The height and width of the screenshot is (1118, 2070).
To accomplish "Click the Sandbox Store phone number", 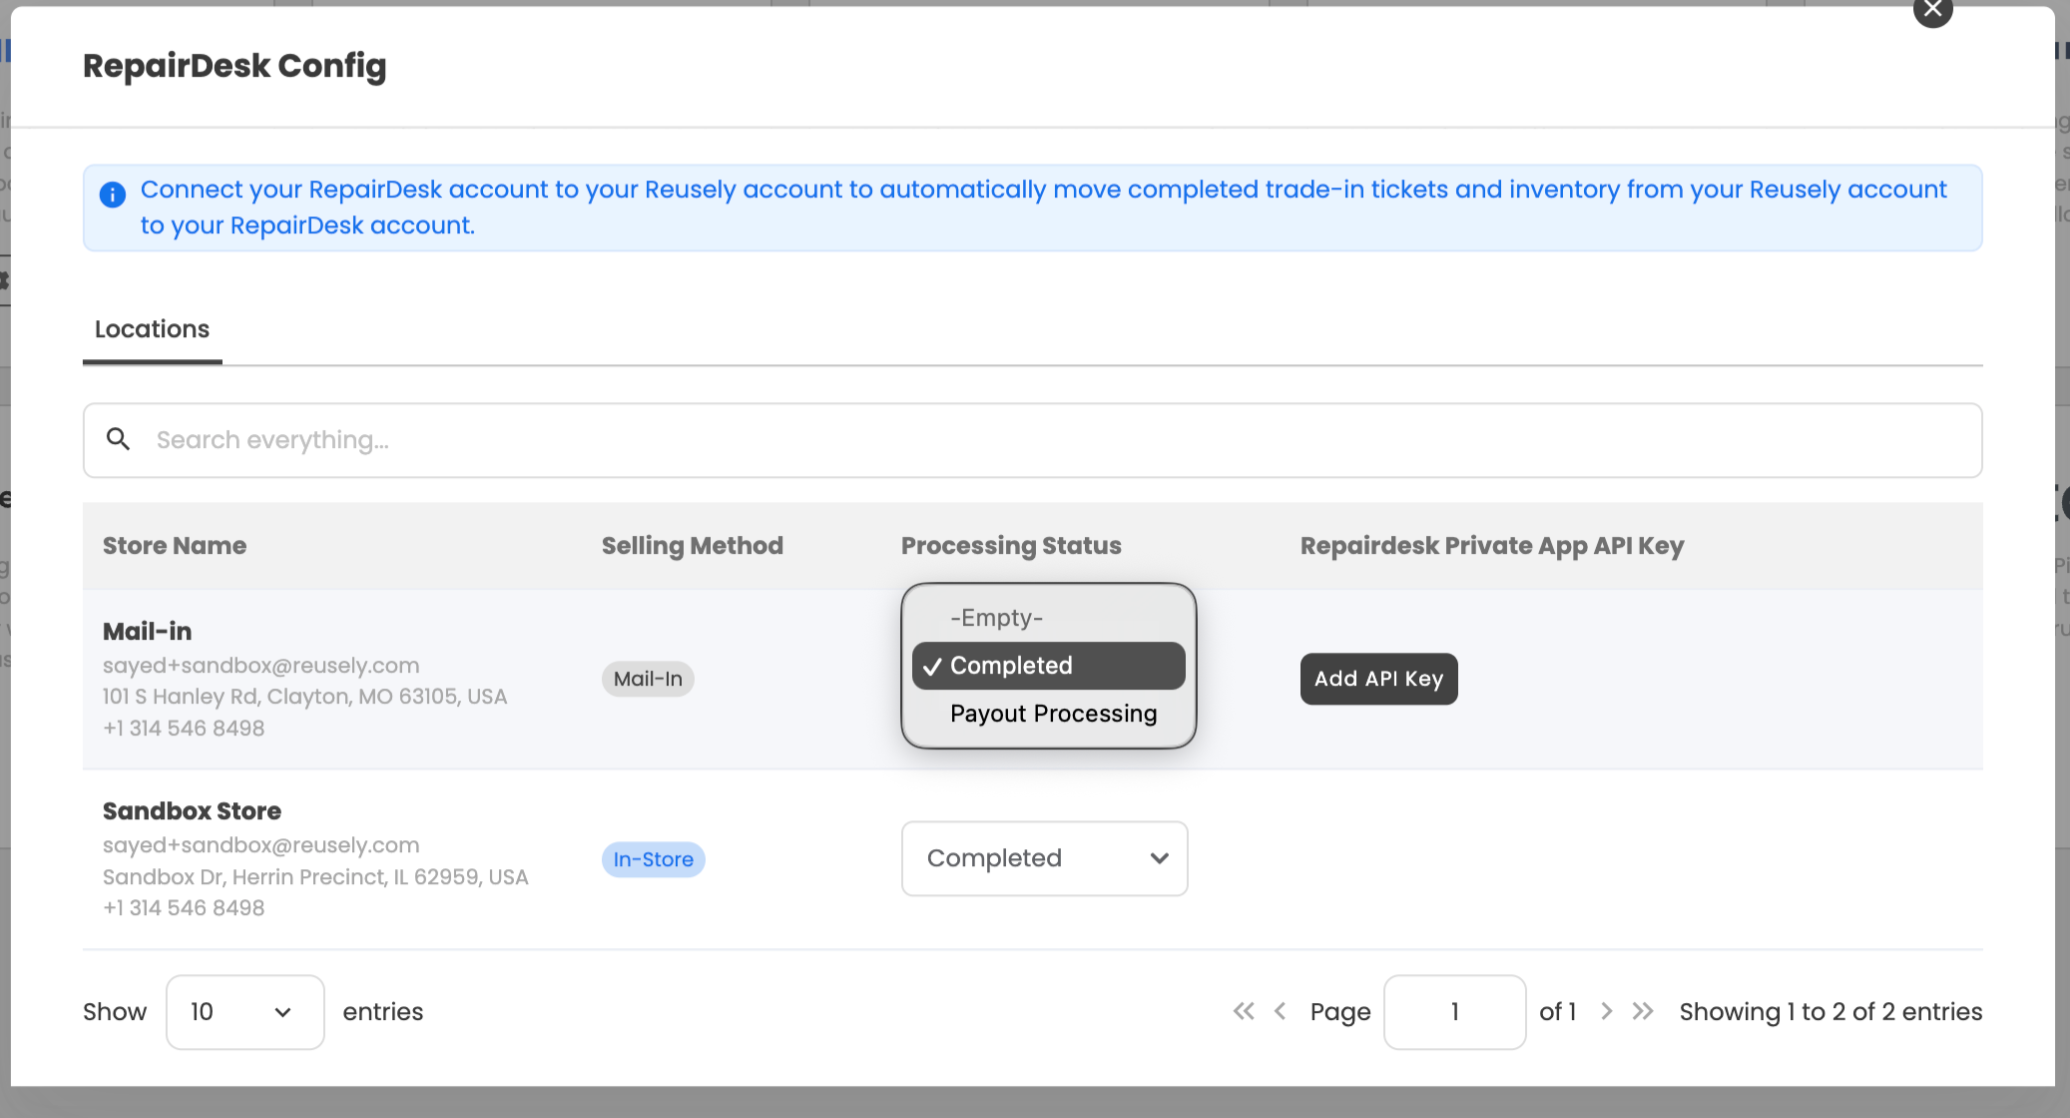I will click(184, 908).
